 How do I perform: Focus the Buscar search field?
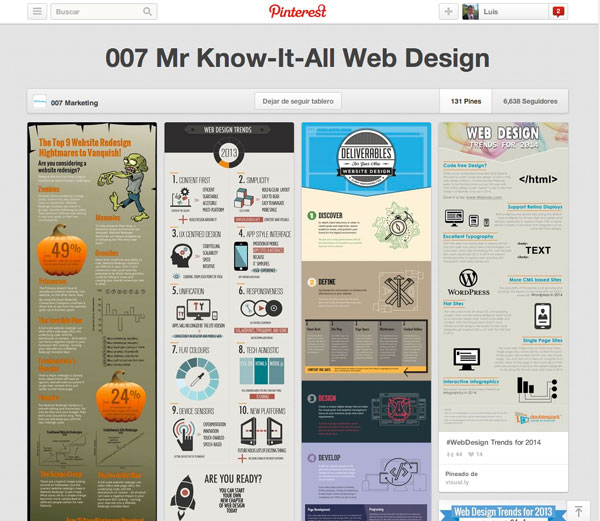tap(104, 11)
